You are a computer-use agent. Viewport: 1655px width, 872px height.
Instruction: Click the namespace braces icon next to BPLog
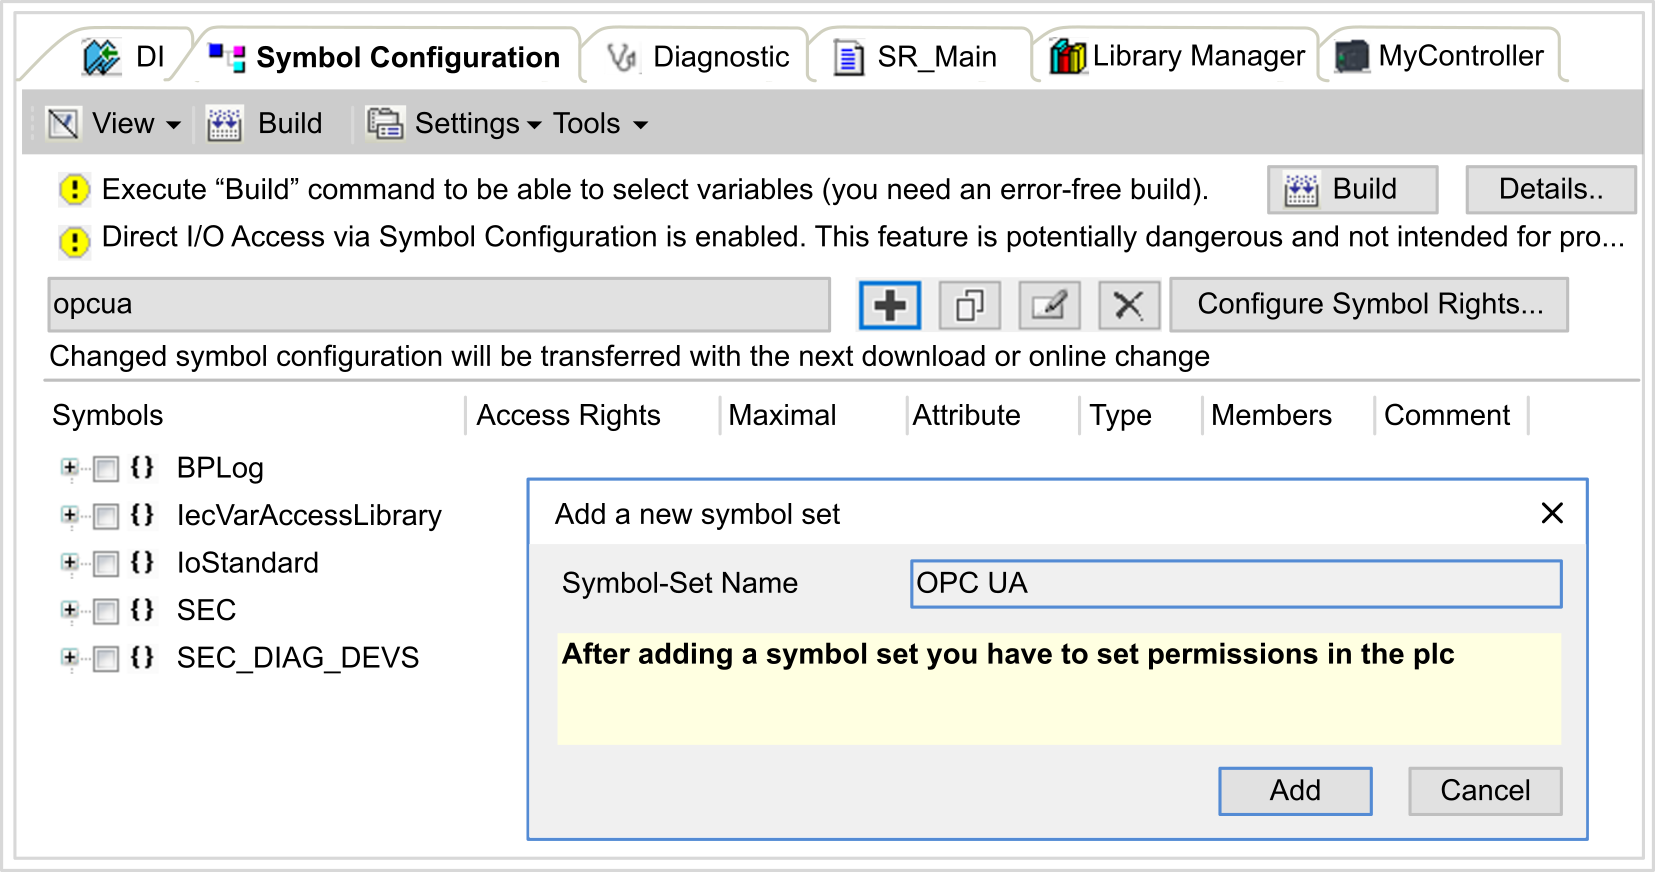pos(142,467)
